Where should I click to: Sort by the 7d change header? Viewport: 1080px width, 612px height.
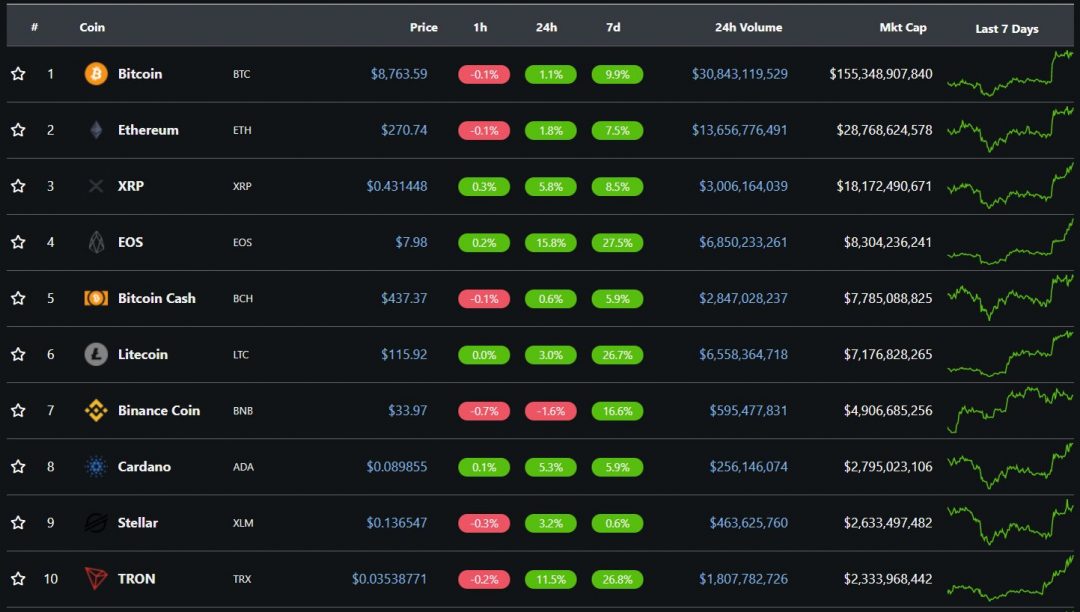(613, 27)
